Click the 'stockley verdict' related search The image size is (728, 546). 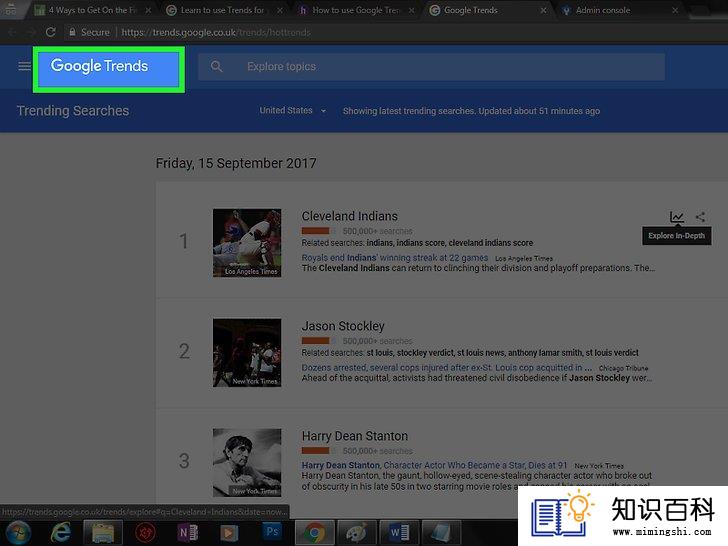tap(425, 353)
